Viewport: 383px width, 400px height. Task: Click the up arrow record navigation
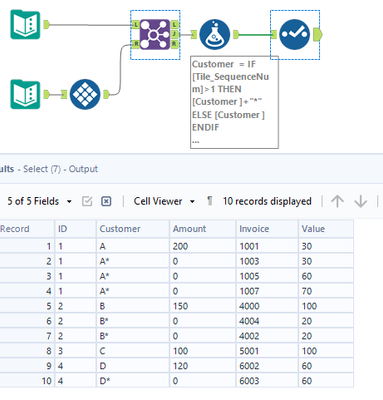[x=337, y=201]
